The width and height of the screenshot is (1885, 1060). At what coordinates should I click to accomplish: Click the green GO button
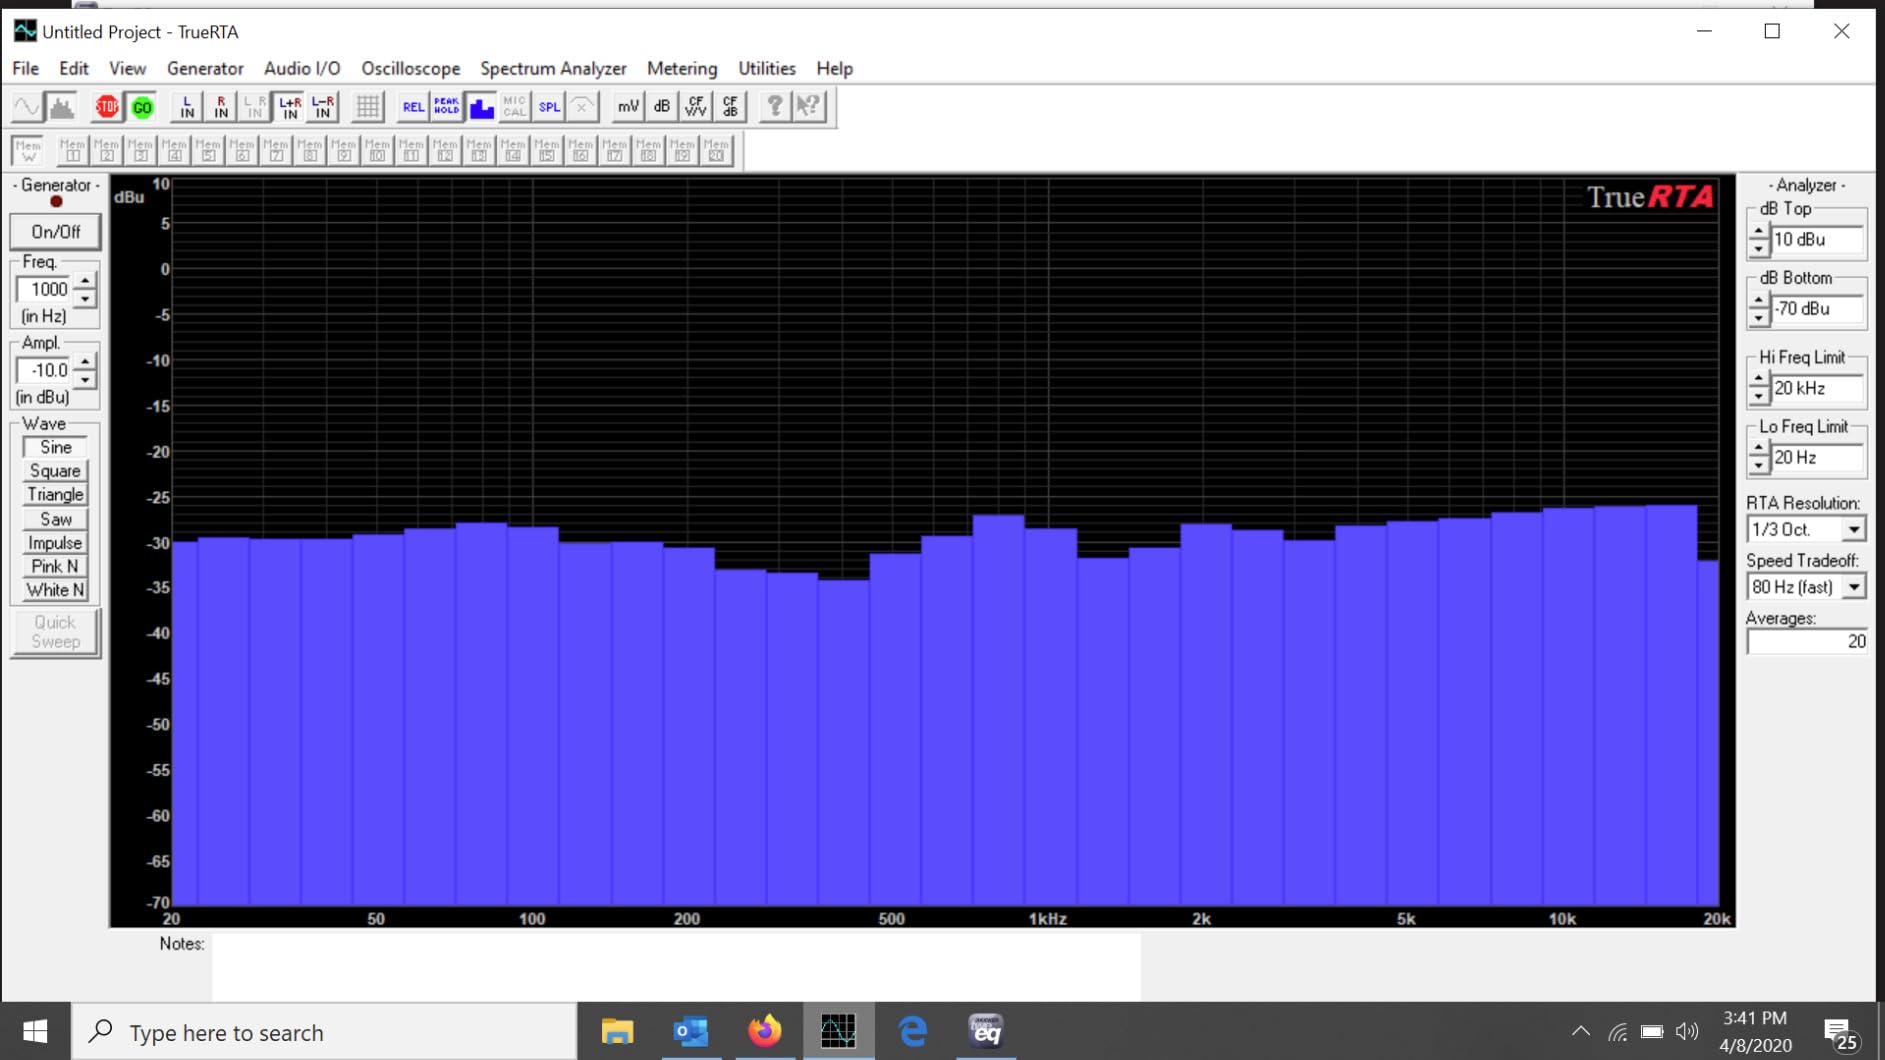tap(142, 107)
